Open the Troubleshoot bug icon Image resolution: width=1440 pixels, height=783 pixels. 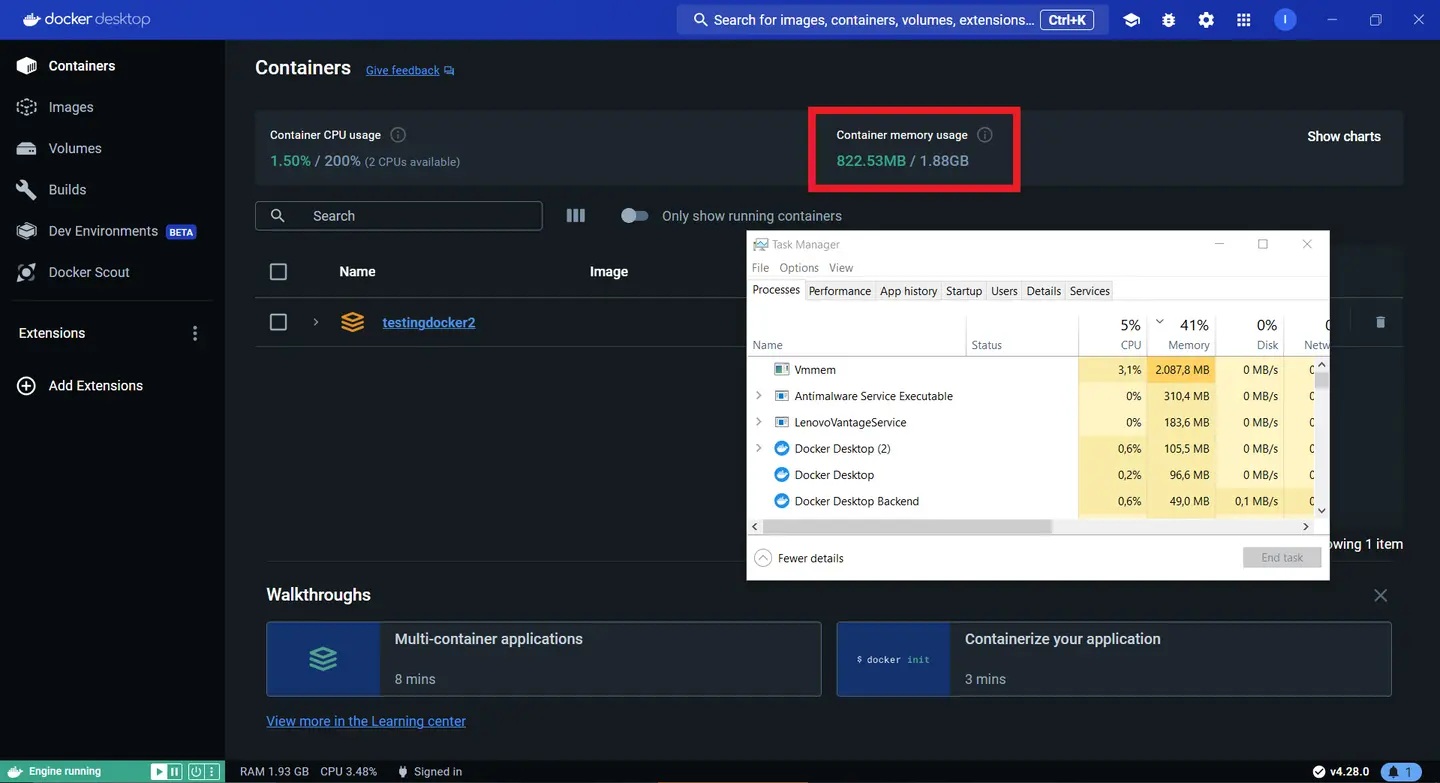pos(1169,20)
